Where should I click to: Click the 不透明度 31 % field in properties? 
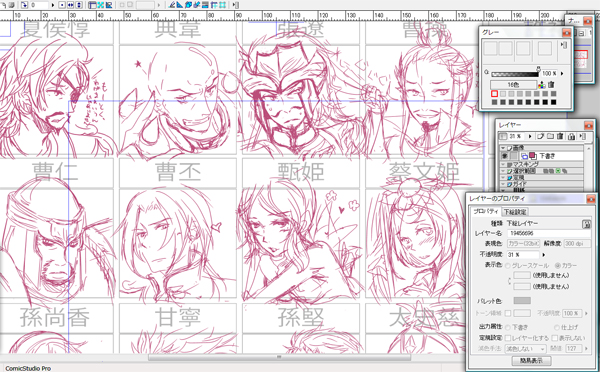[523, 255]
